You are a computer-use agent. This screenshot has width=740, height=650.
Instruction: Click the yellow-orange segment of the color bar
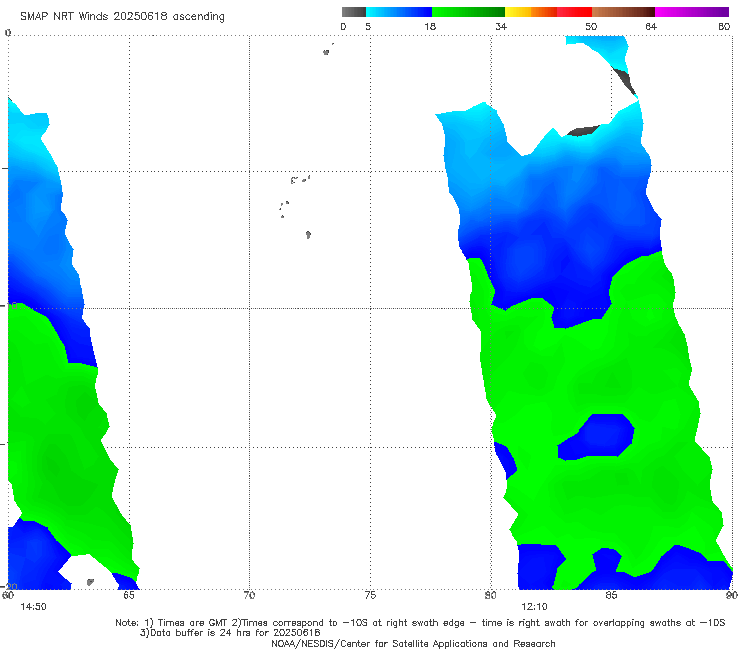(531, 12)
